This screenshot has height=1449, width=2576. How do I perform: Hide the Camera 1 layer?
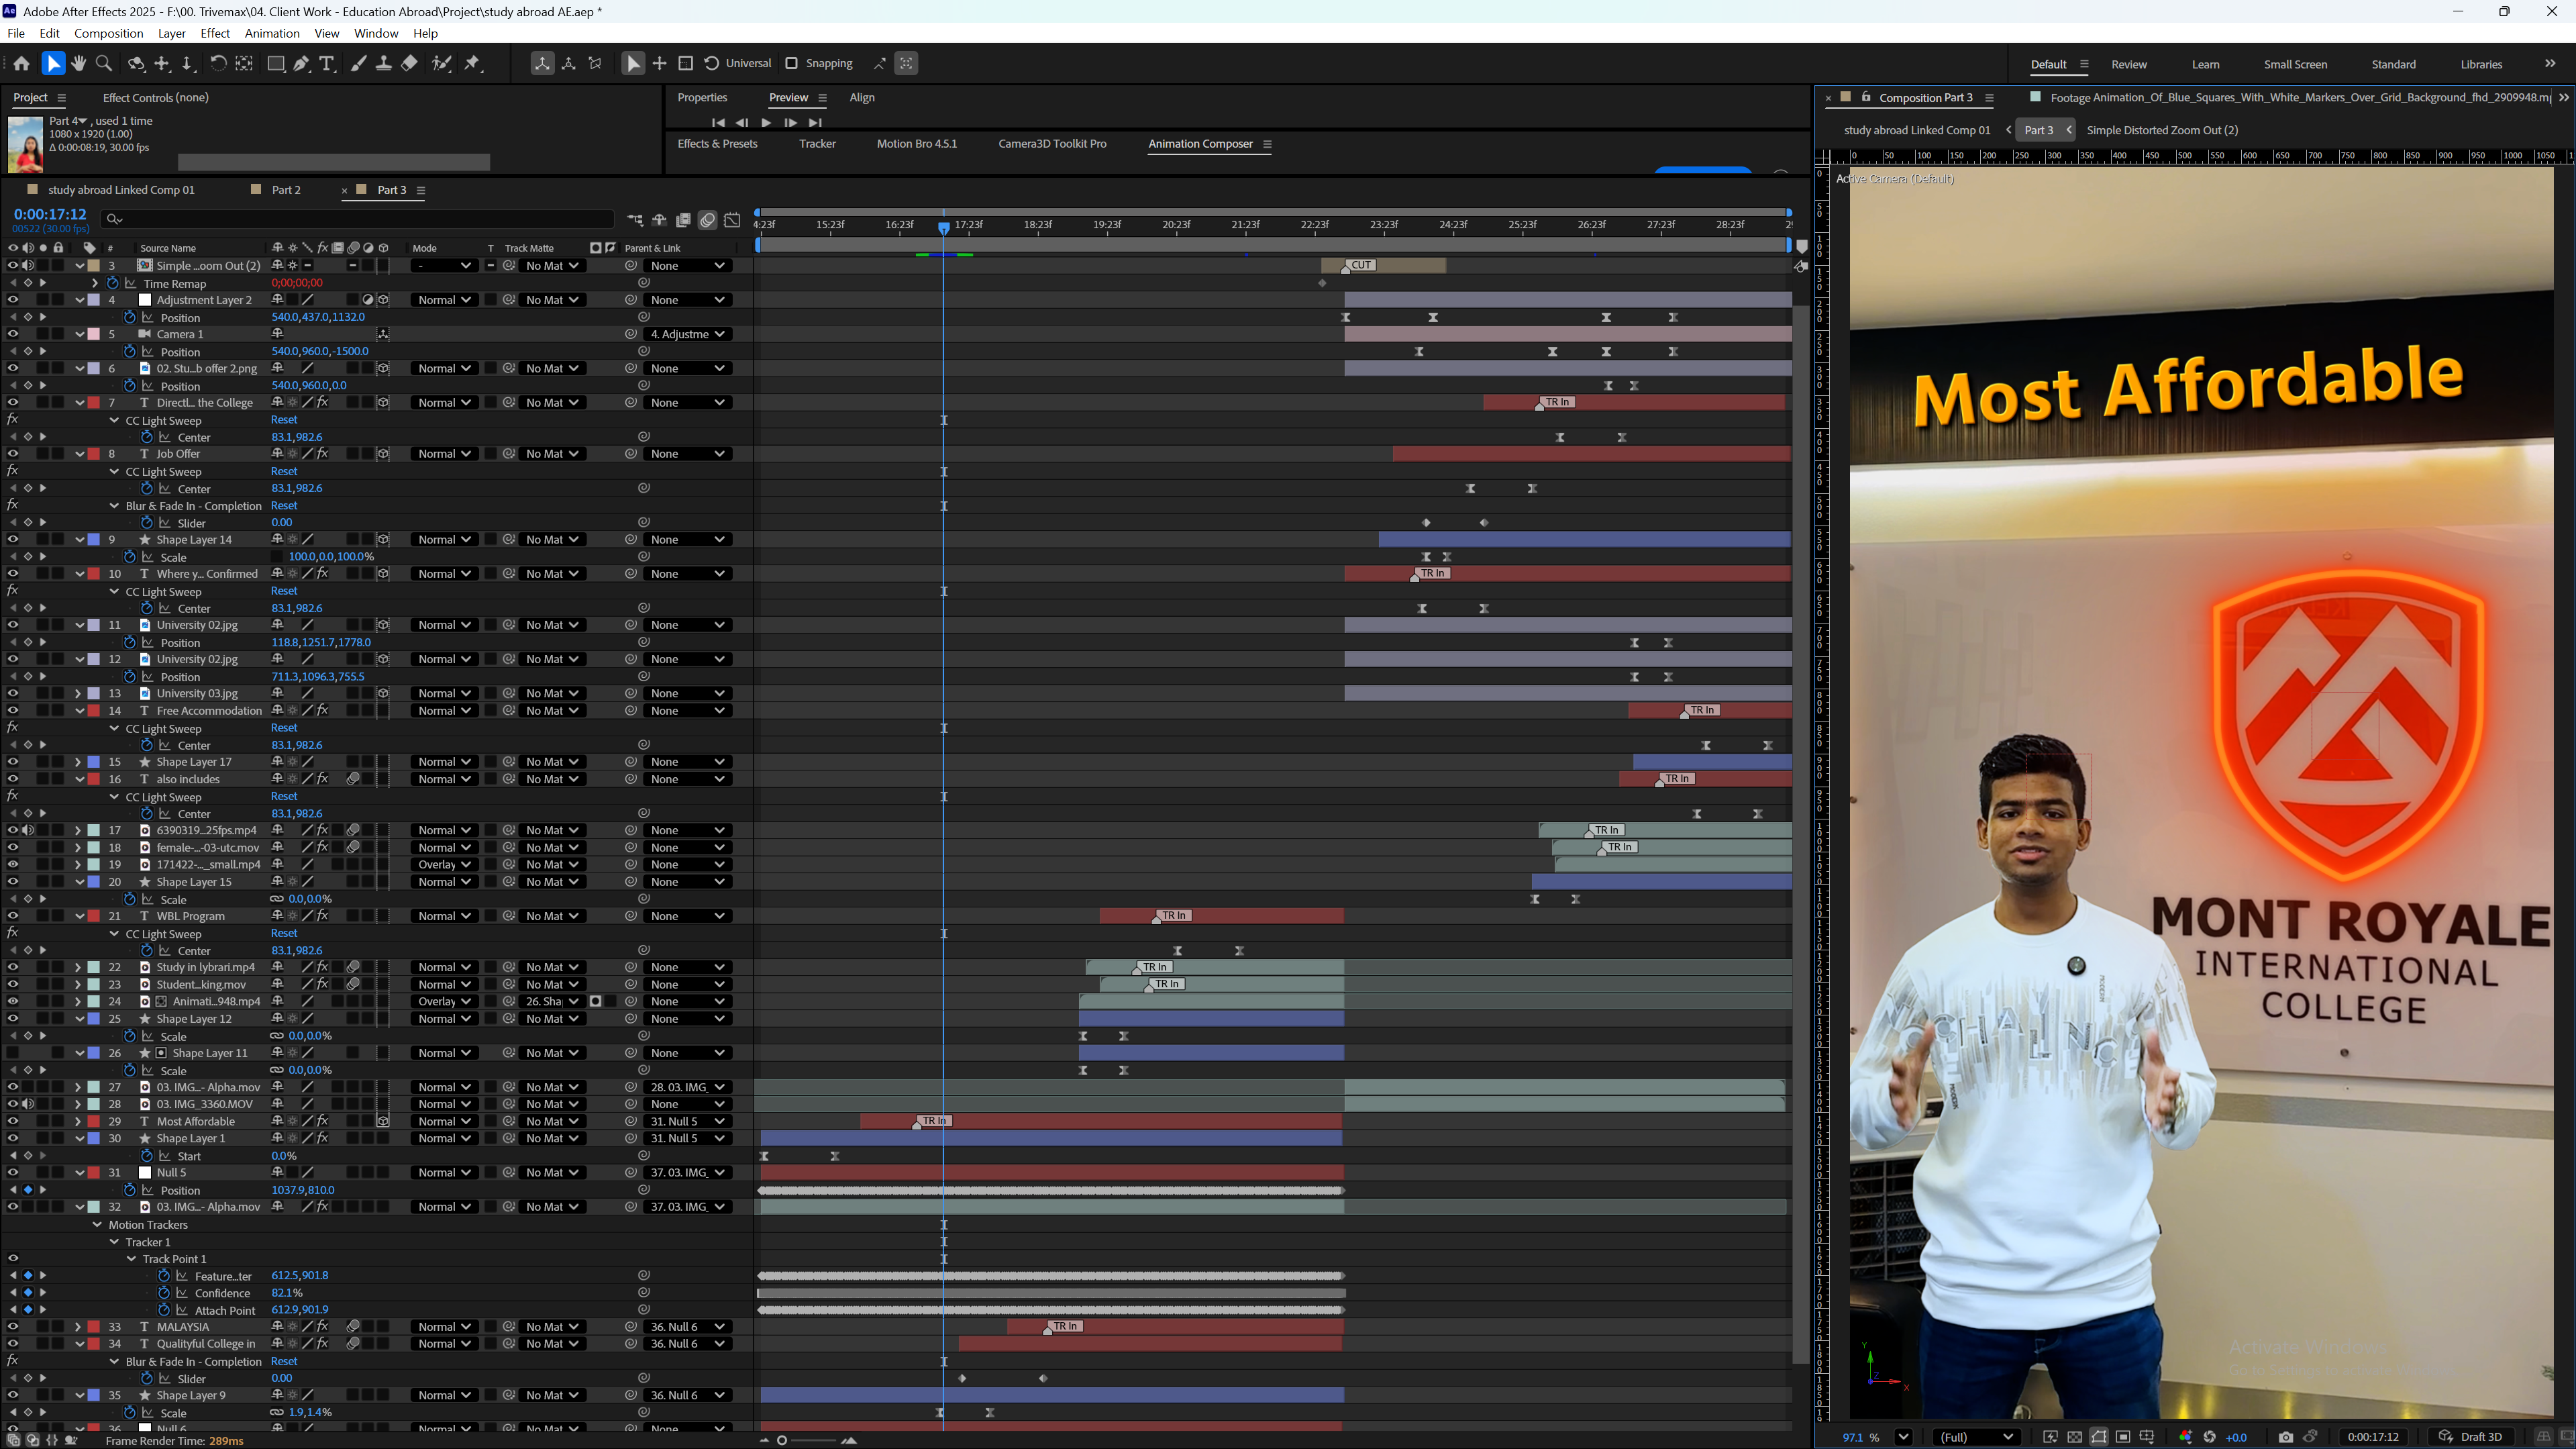(12, 334)
